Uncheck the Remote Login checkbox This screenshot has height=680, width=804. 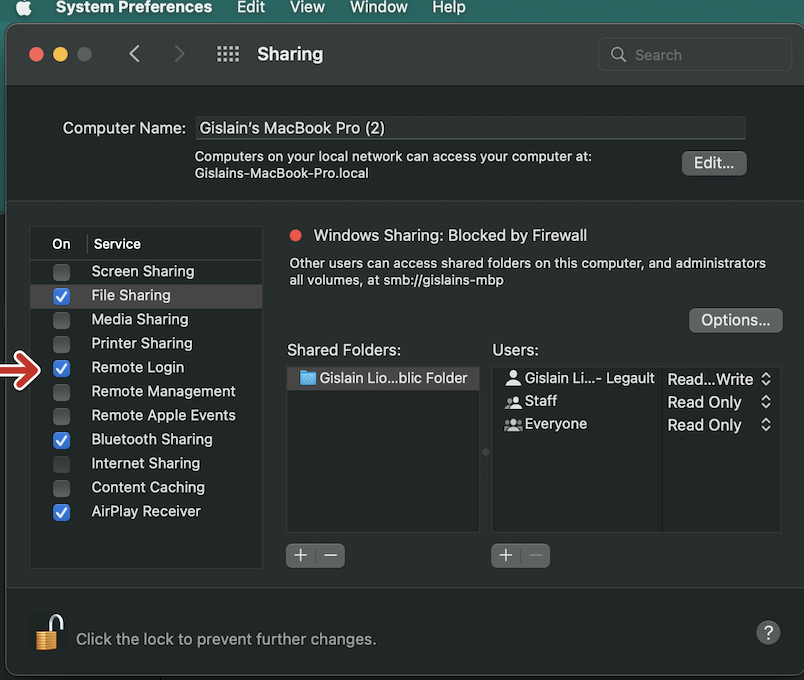(x=62, y=368)
